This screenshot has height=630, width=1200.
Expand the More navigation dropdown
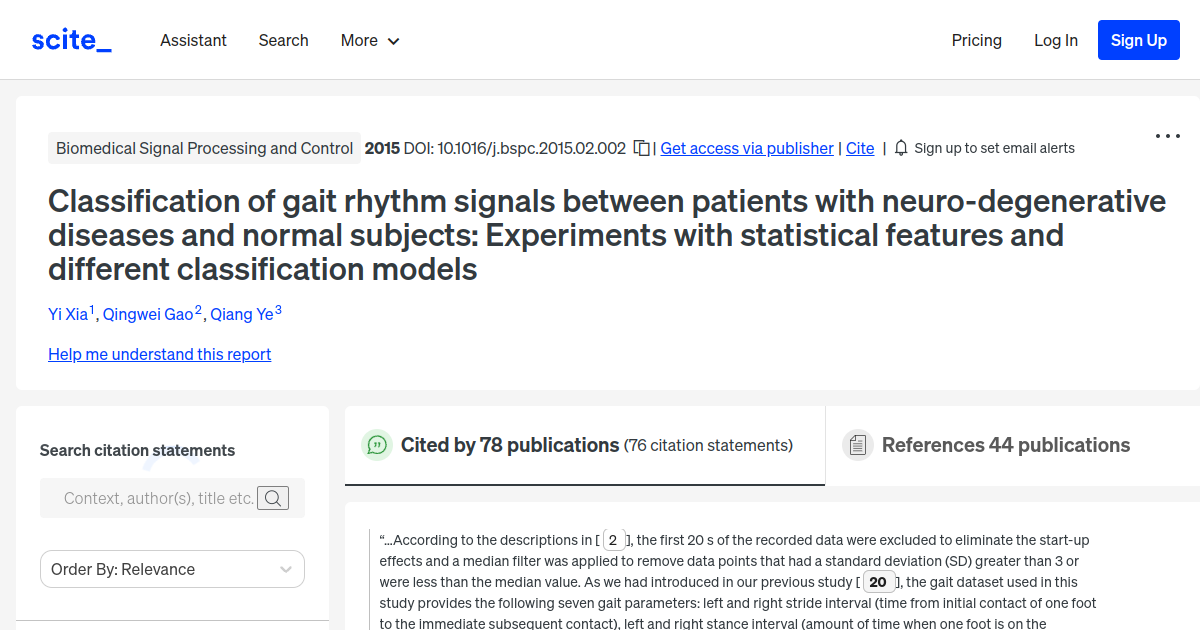369,40
